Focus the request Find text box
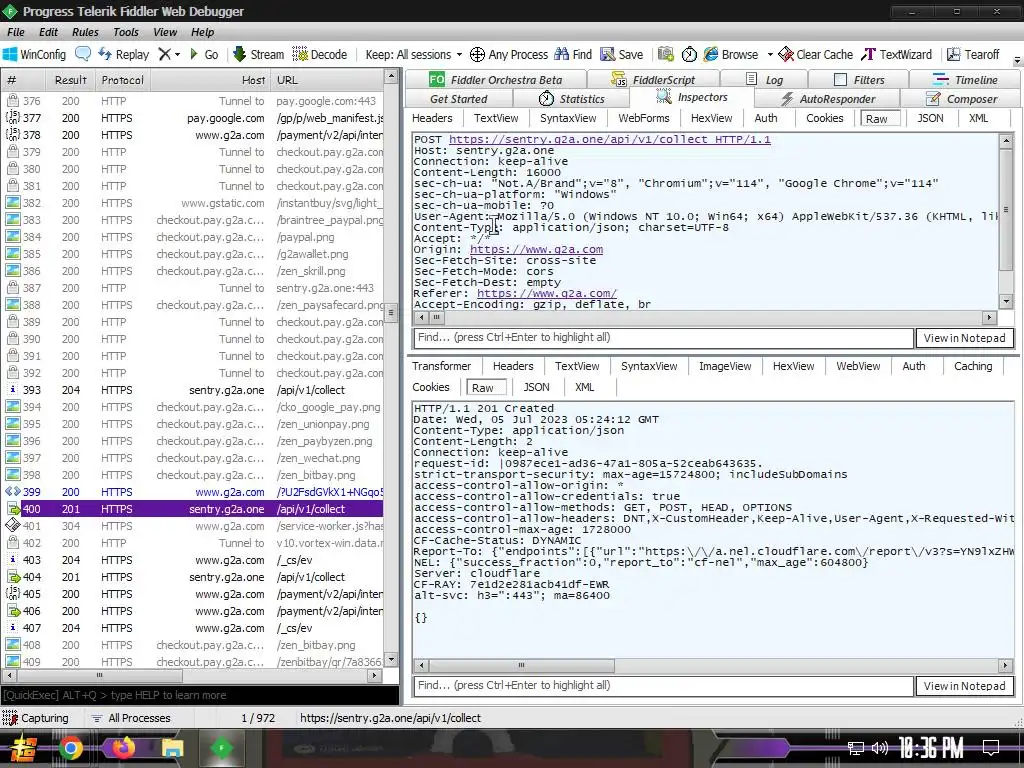The width and height of the screenshot is (1024, 768). (664, 338)
